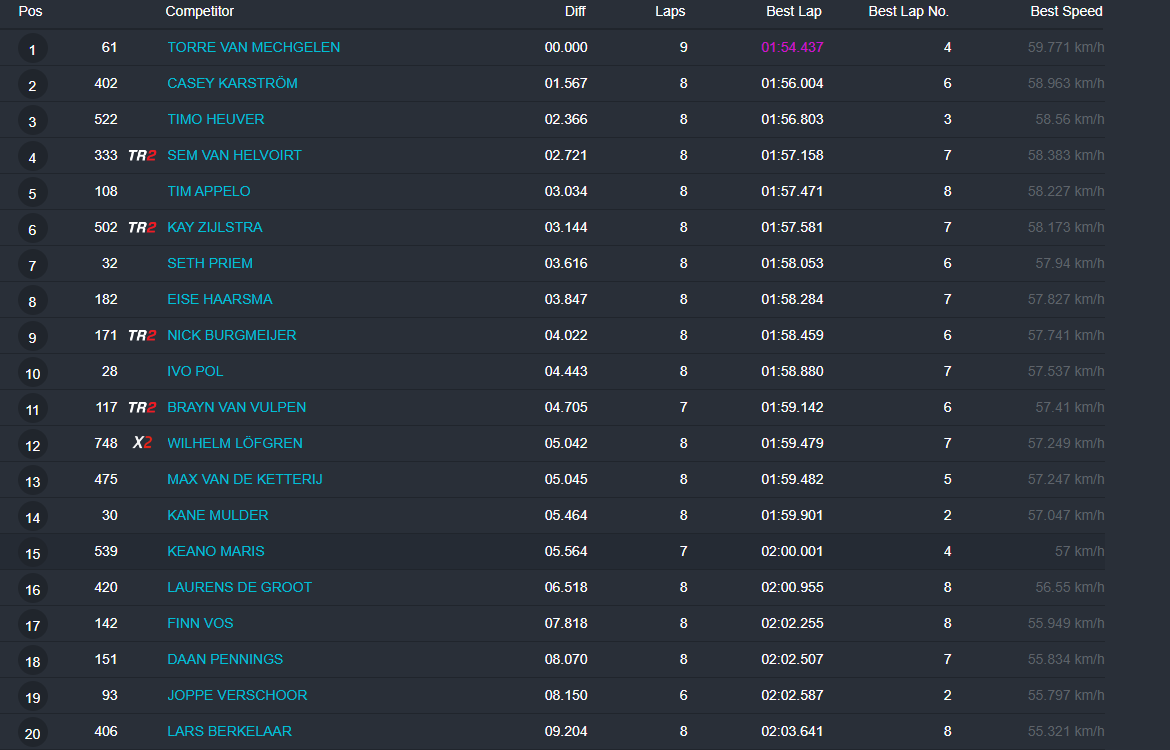Click X2 badge next to Wilhelm Löfgren
This screenshot has width=1170, height=750.
click(142, 444)
